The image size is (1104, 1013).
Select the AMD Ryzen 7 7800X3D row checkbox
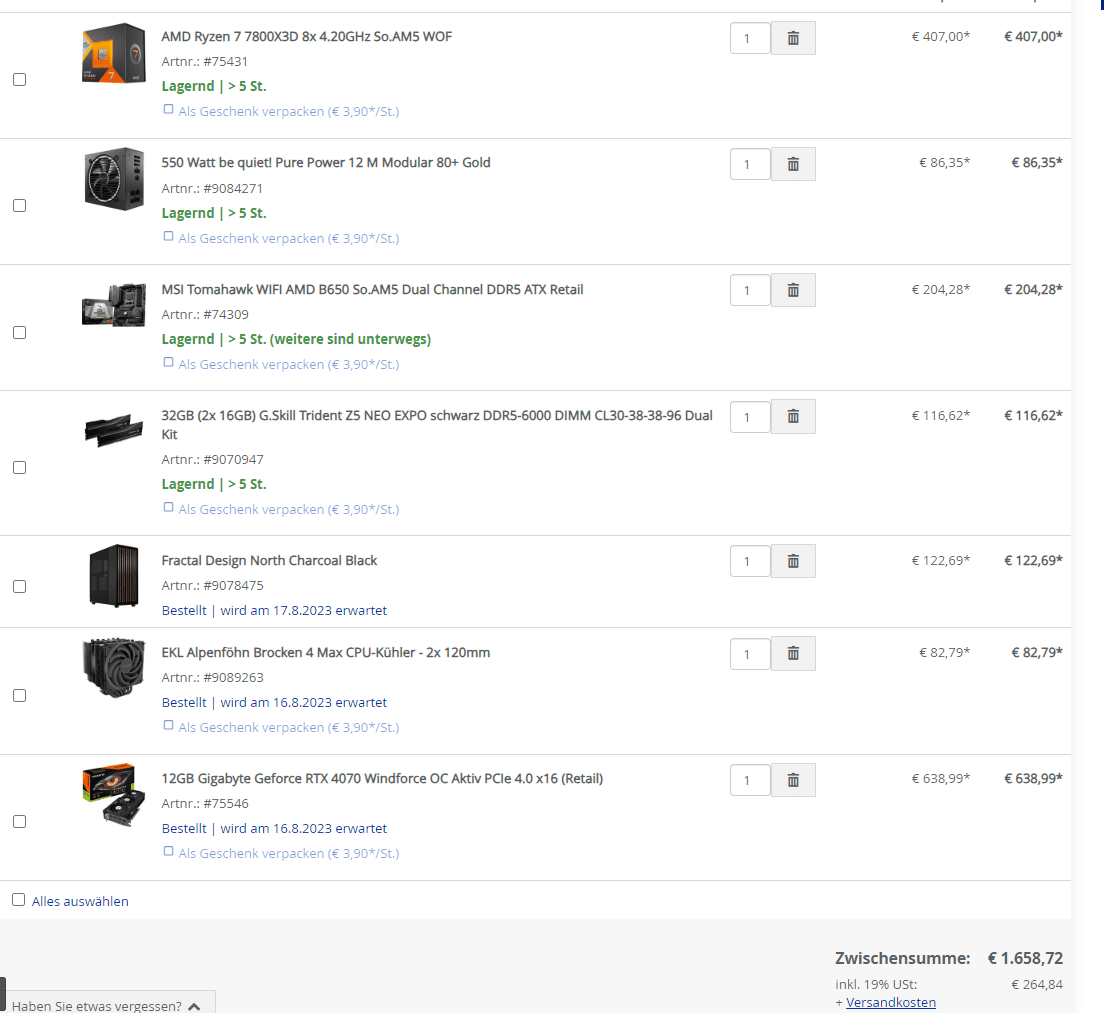[x=20, y=80]
